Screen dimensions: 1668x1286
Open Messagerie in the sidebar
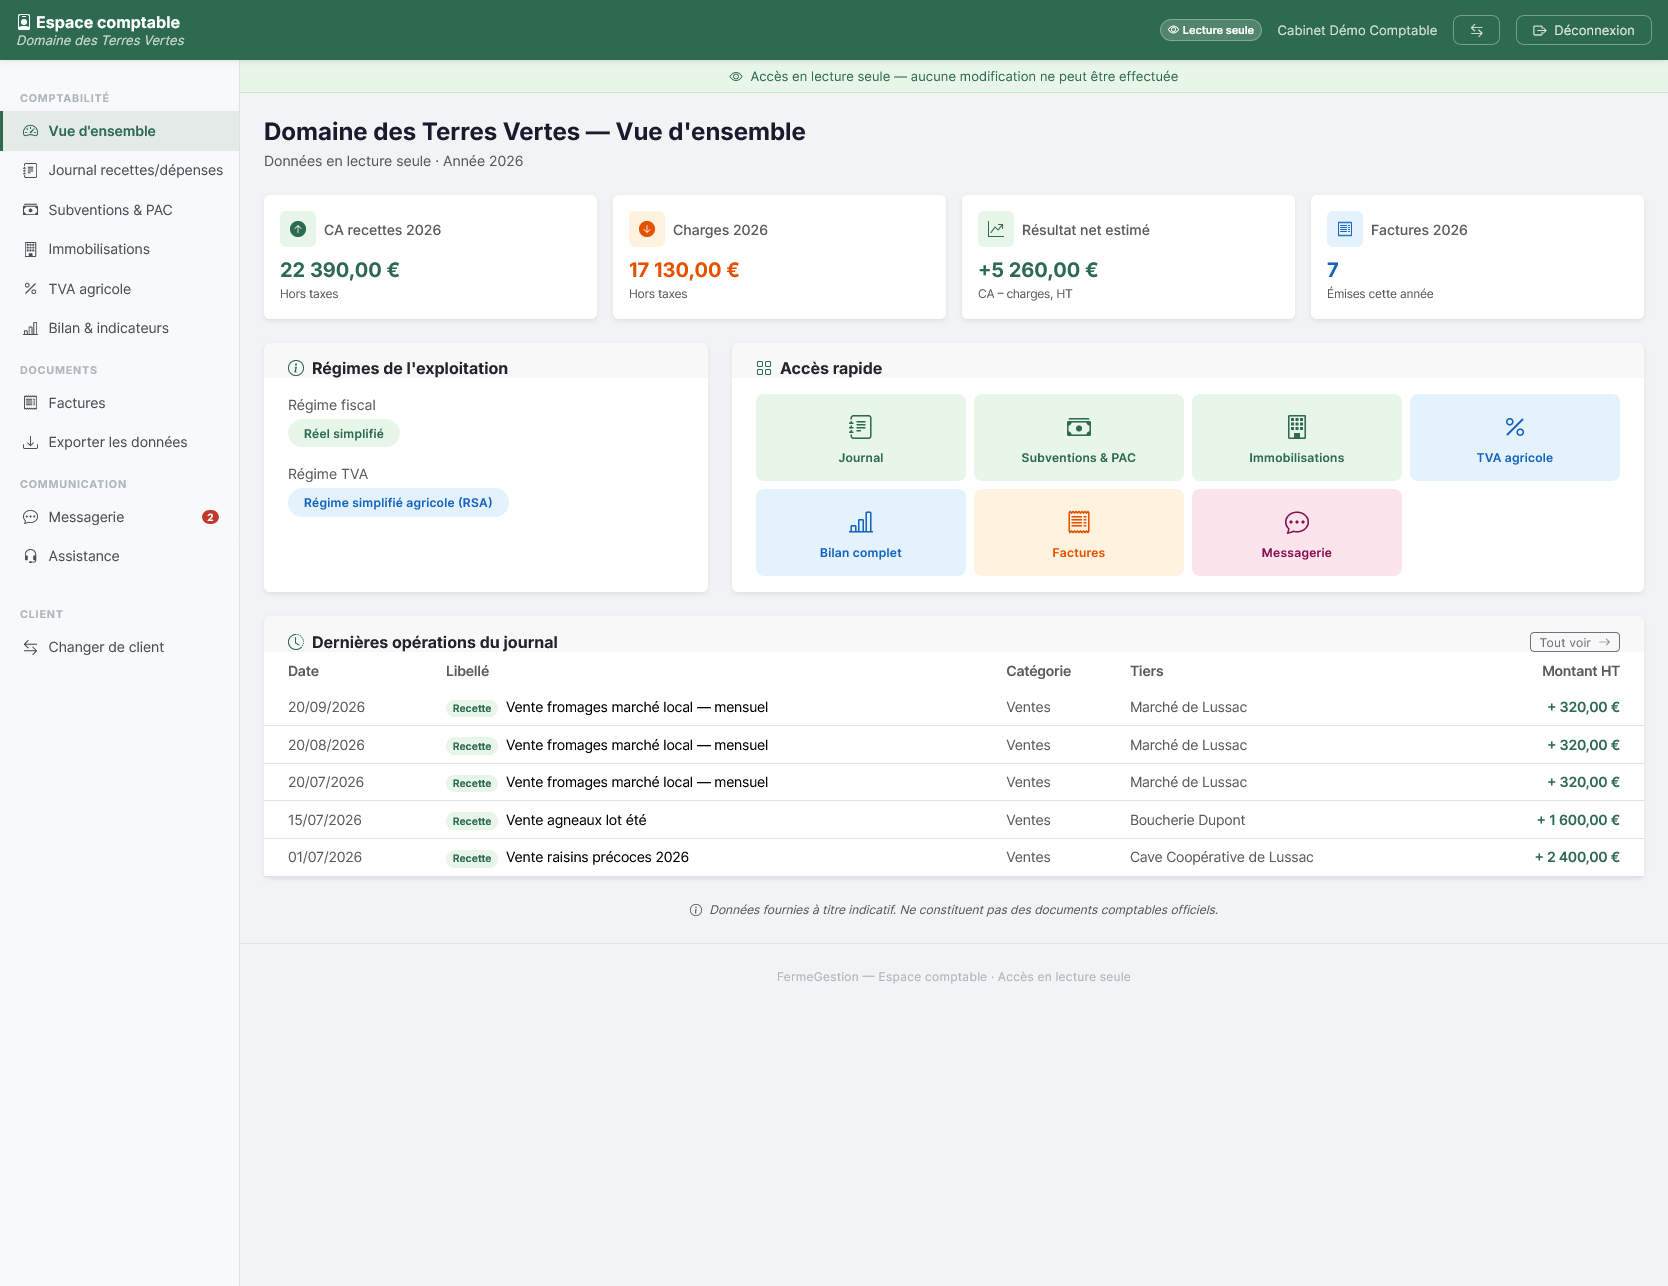(x=120, y=517)
